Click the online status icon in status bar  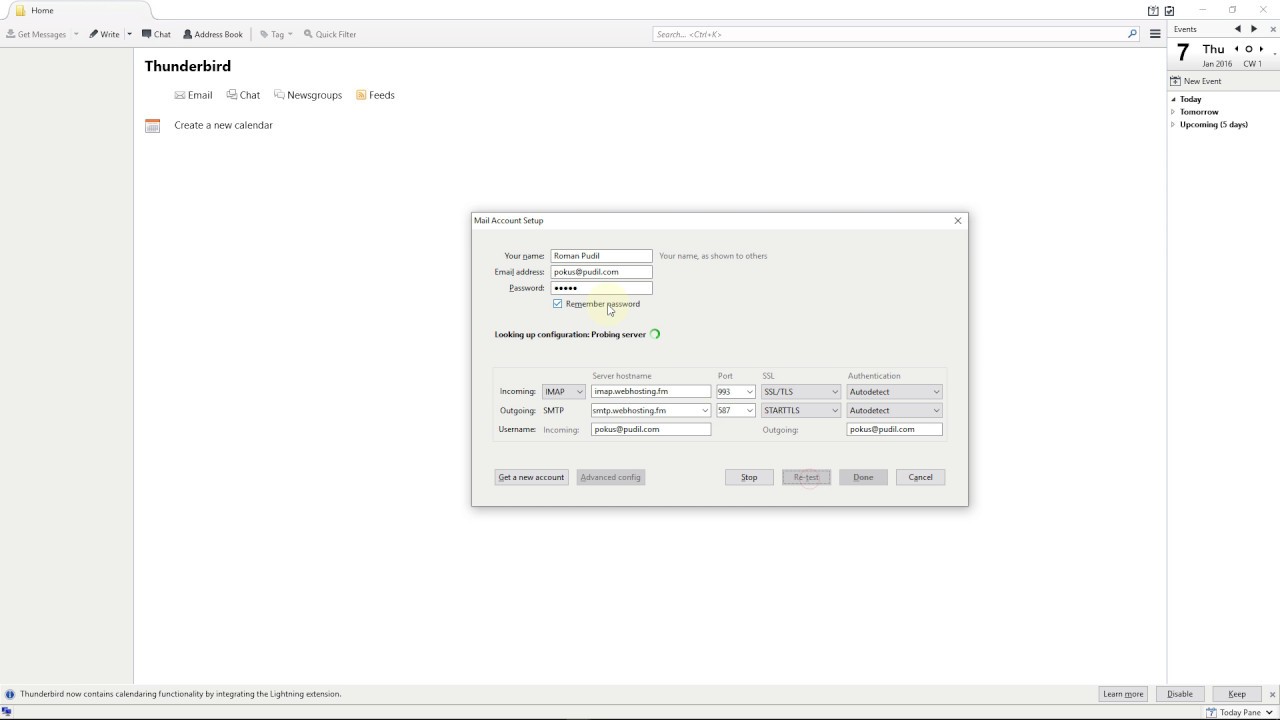click(7, 712)
